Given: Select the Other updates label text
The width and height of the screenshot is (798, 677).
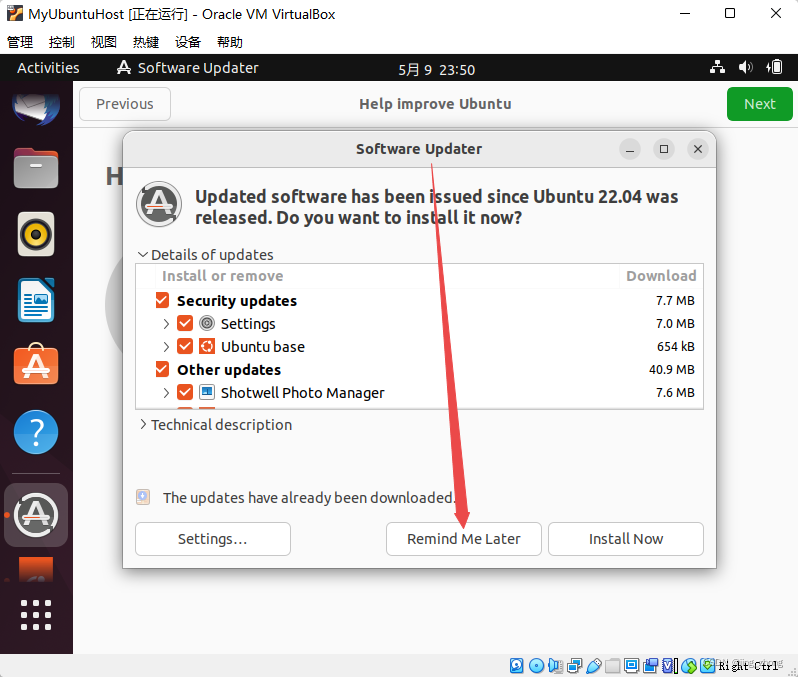Looking at the screenshot, I should pos(229,370).
